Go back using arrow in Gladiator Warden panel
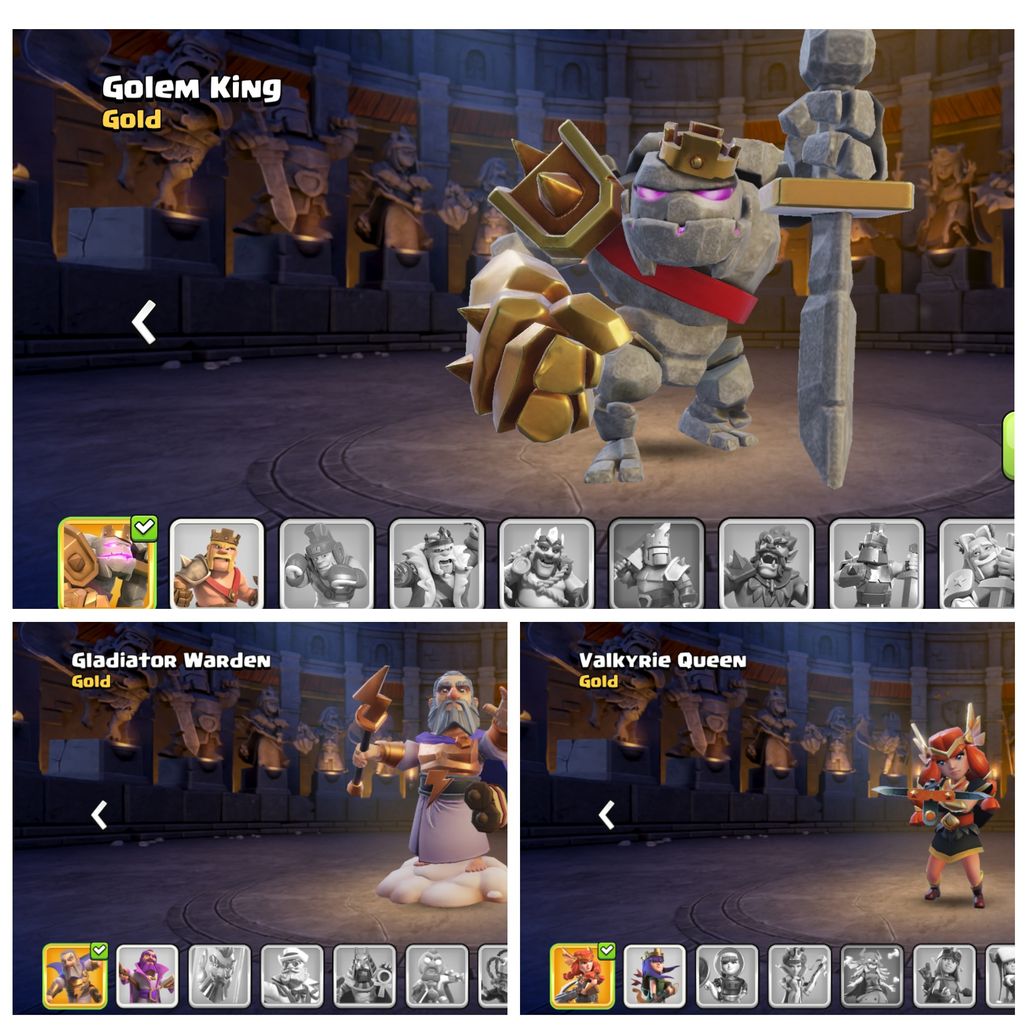The height and width of the screenshot is (1028, 1028). (x=99, y=815)
